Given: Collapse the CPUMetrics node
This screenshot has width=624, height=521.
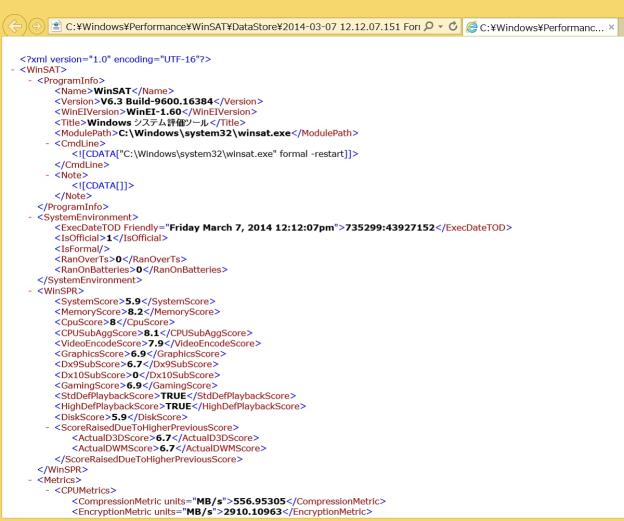Looking at the screenshot, I should (x=48, y=490).
